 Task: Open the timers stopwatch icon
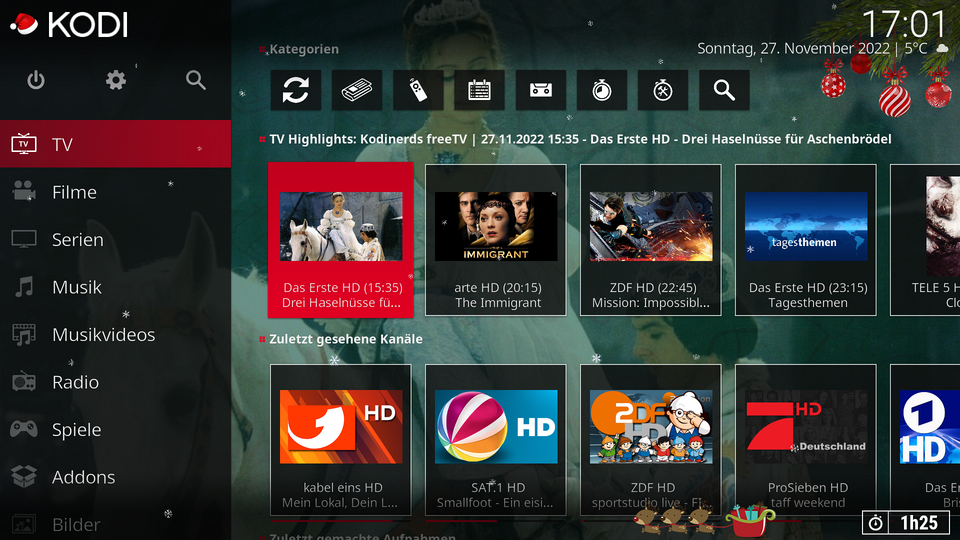click(x=602, y=90)
